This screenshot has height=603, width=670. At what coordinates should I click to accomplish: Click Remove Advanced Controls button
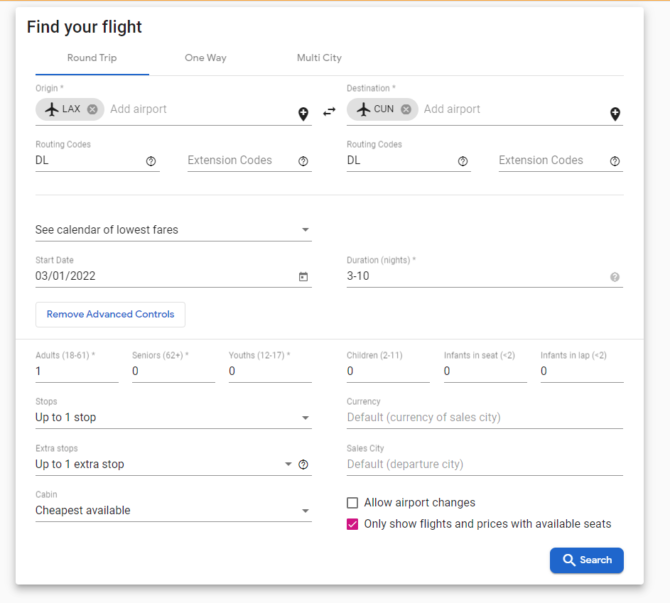pyautogui.click(x=110, y=315)
